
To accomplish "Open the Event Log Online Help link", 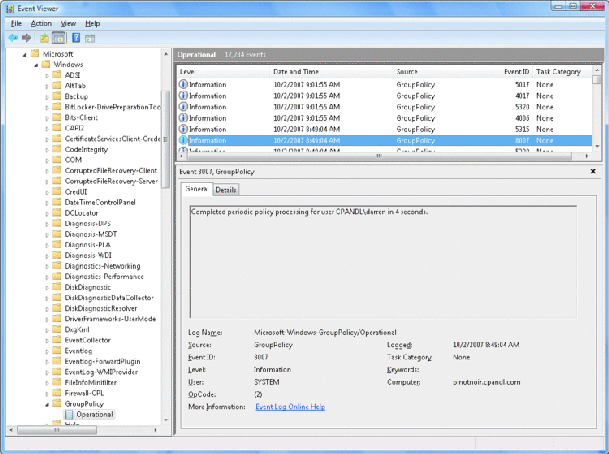I will [290, 407].
